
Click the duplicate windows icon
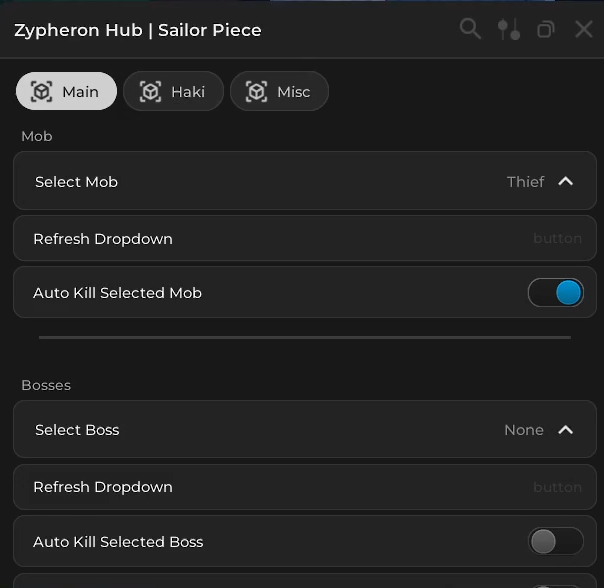(x=545, y=30)
